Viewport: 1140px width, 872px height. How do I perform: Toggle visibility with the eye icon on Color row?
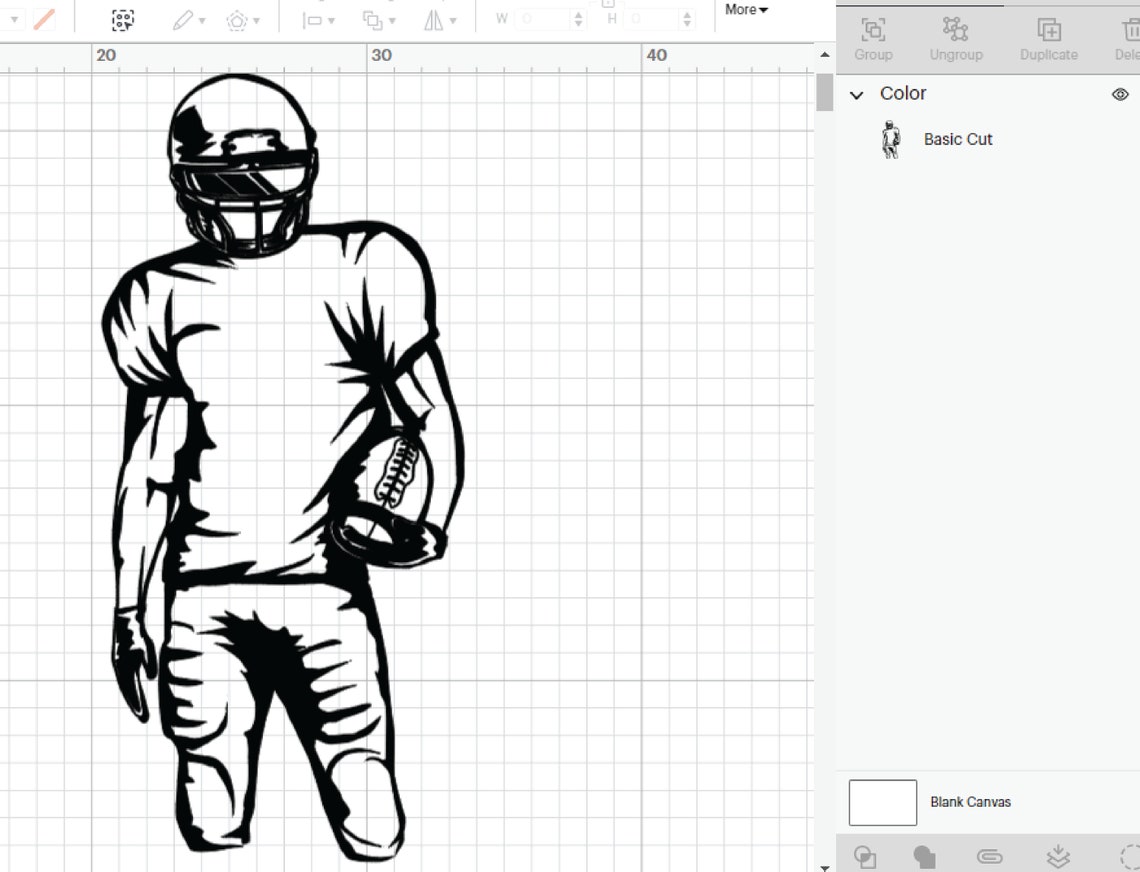pyautogui.click(x=1120, y=94)
